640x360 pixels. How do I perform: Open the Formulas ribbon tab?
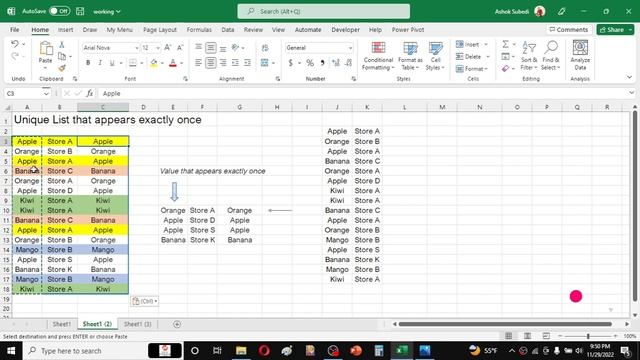[x=199, y=30]
